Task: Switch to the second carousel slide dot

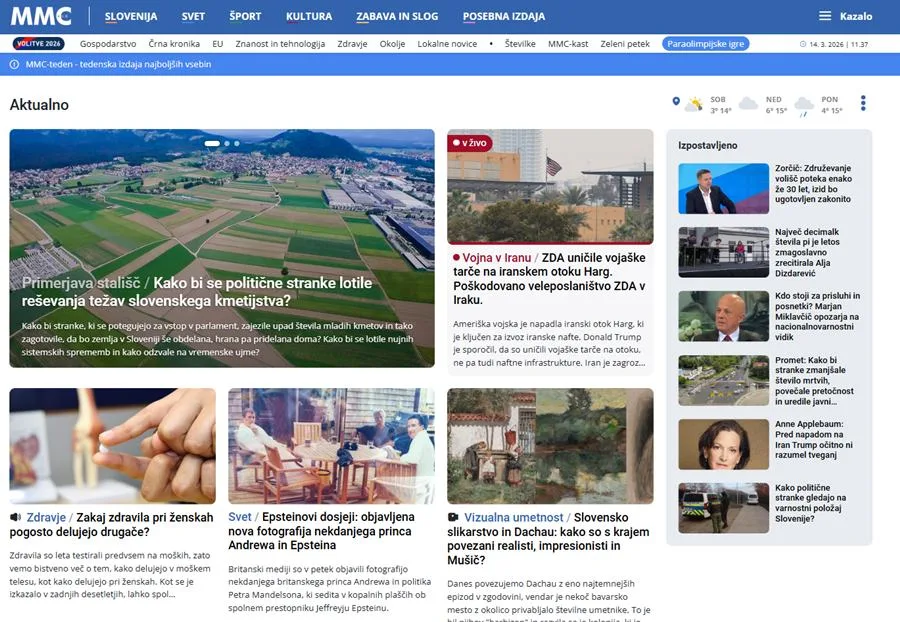Action: [x=227, y=143]
